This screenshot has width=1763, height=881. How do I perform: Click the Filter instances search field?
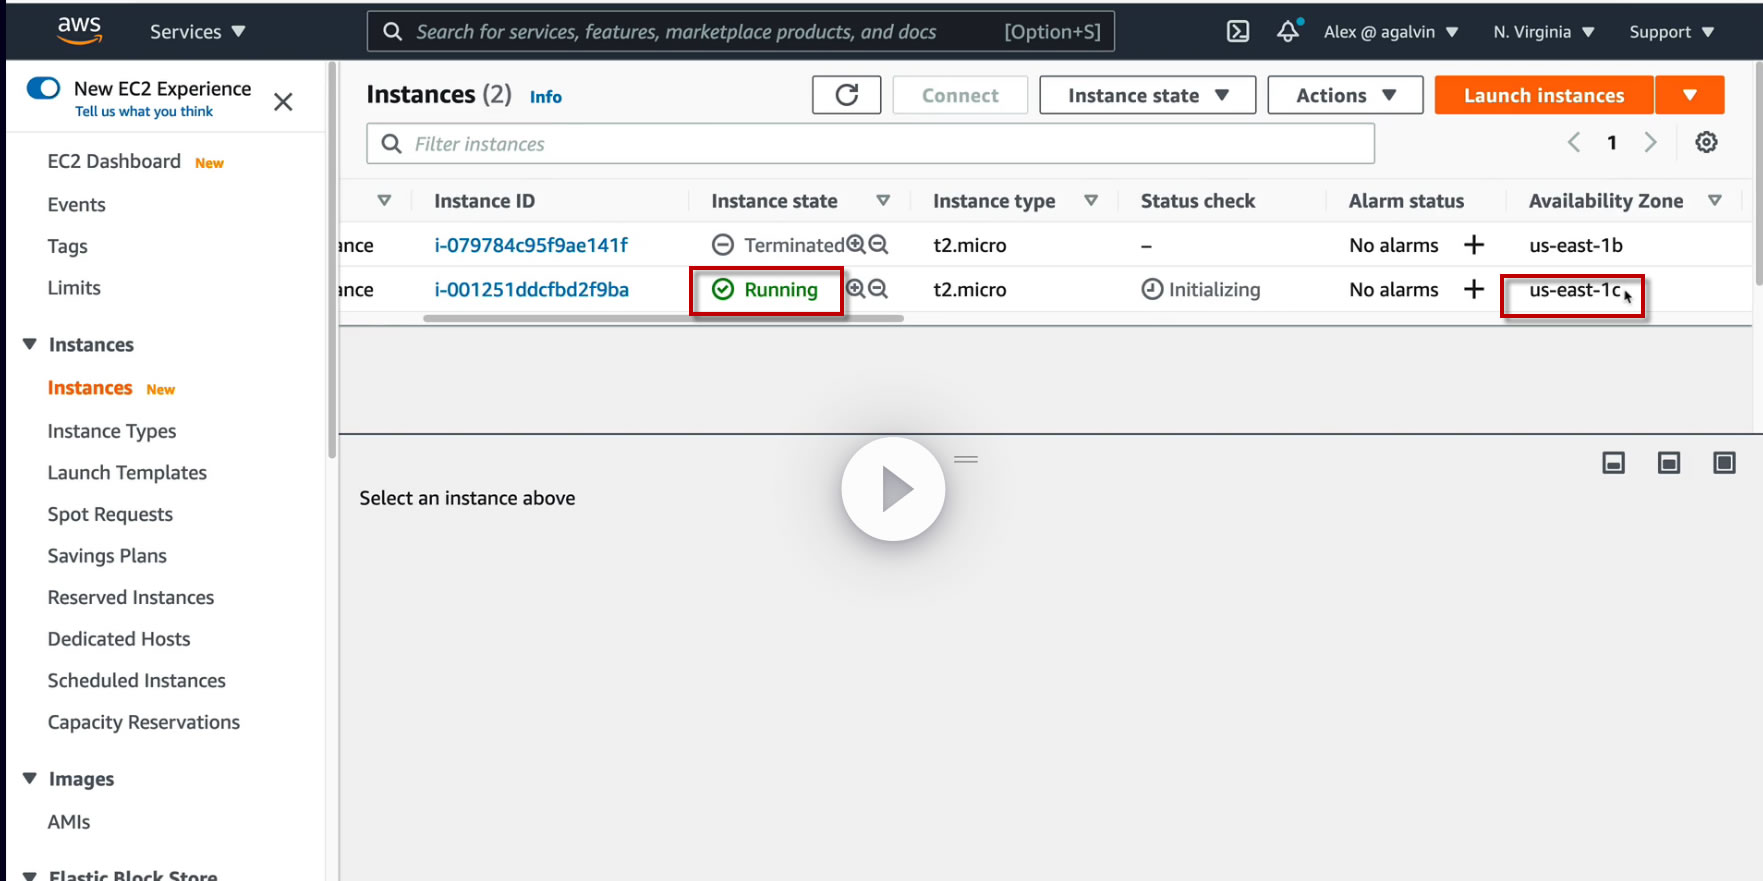tap(870, 144)
